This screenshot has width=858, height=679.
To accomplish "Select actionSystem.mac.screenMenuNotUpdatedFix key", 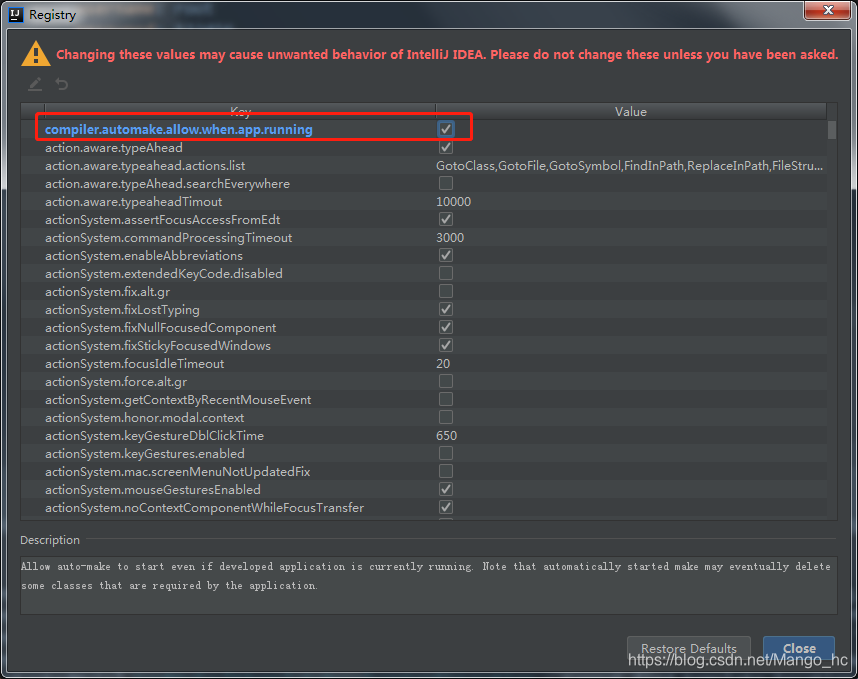I will [x=177, y=472].
